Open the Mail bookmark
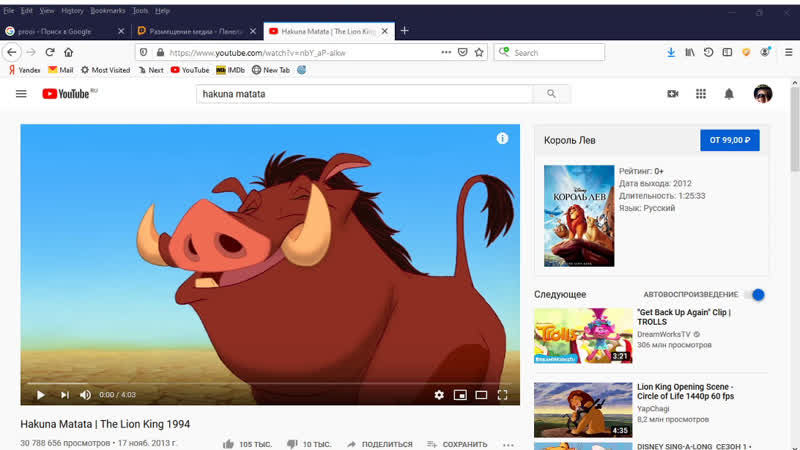 (x=61, y=70)
